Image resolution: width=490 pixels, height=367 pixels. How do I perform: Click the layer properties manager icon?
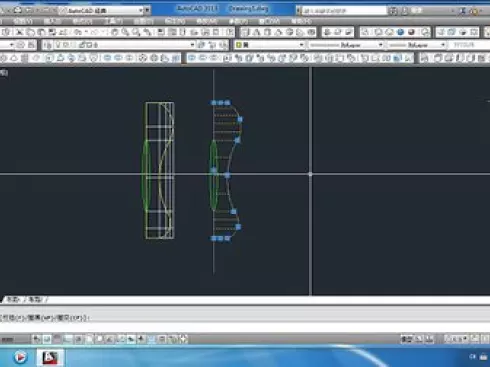[48, 45]
